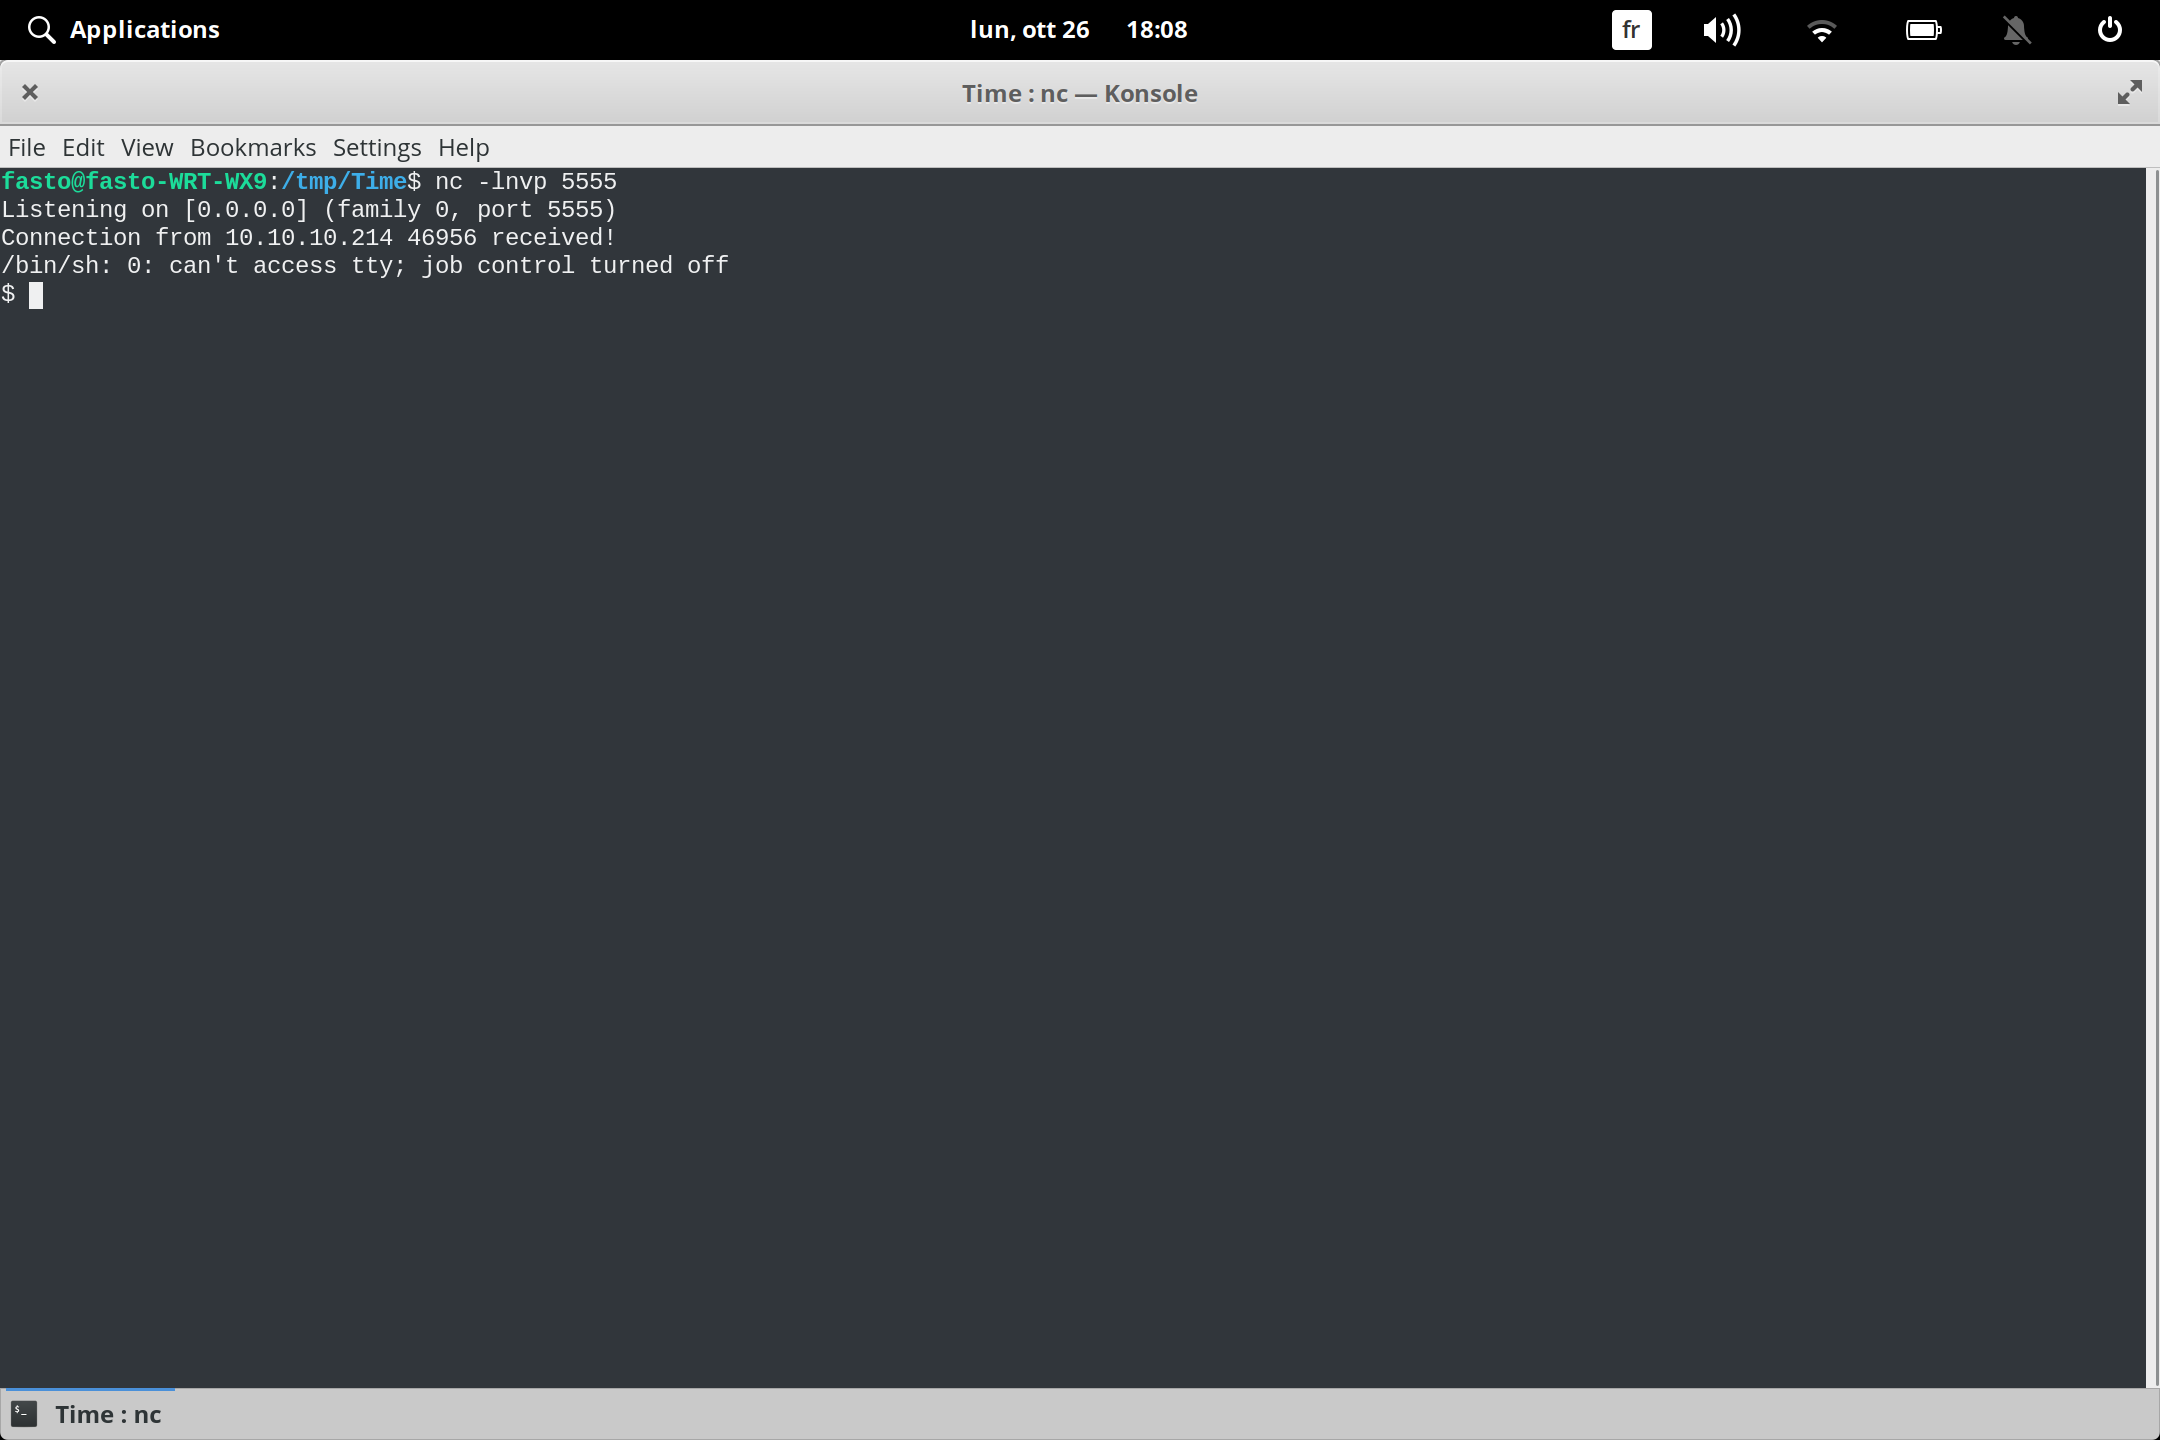Open the Help menu
This screenshot has width=2160, height=1440.
click(x=462, y=147)
